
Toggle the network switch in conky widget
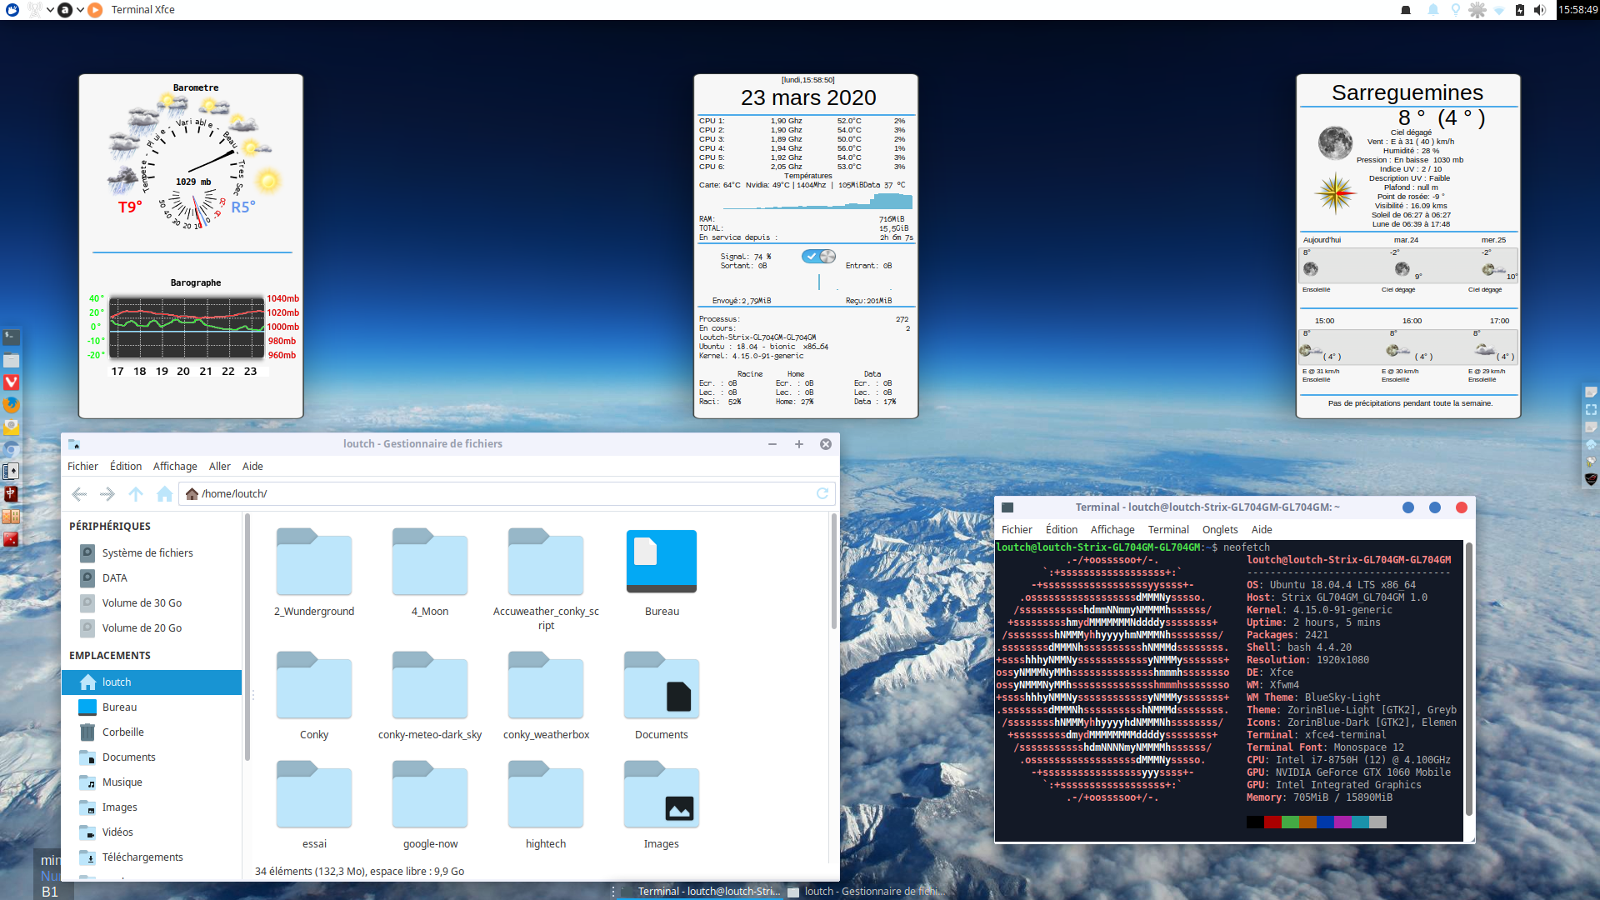click(x=819, y=256)
